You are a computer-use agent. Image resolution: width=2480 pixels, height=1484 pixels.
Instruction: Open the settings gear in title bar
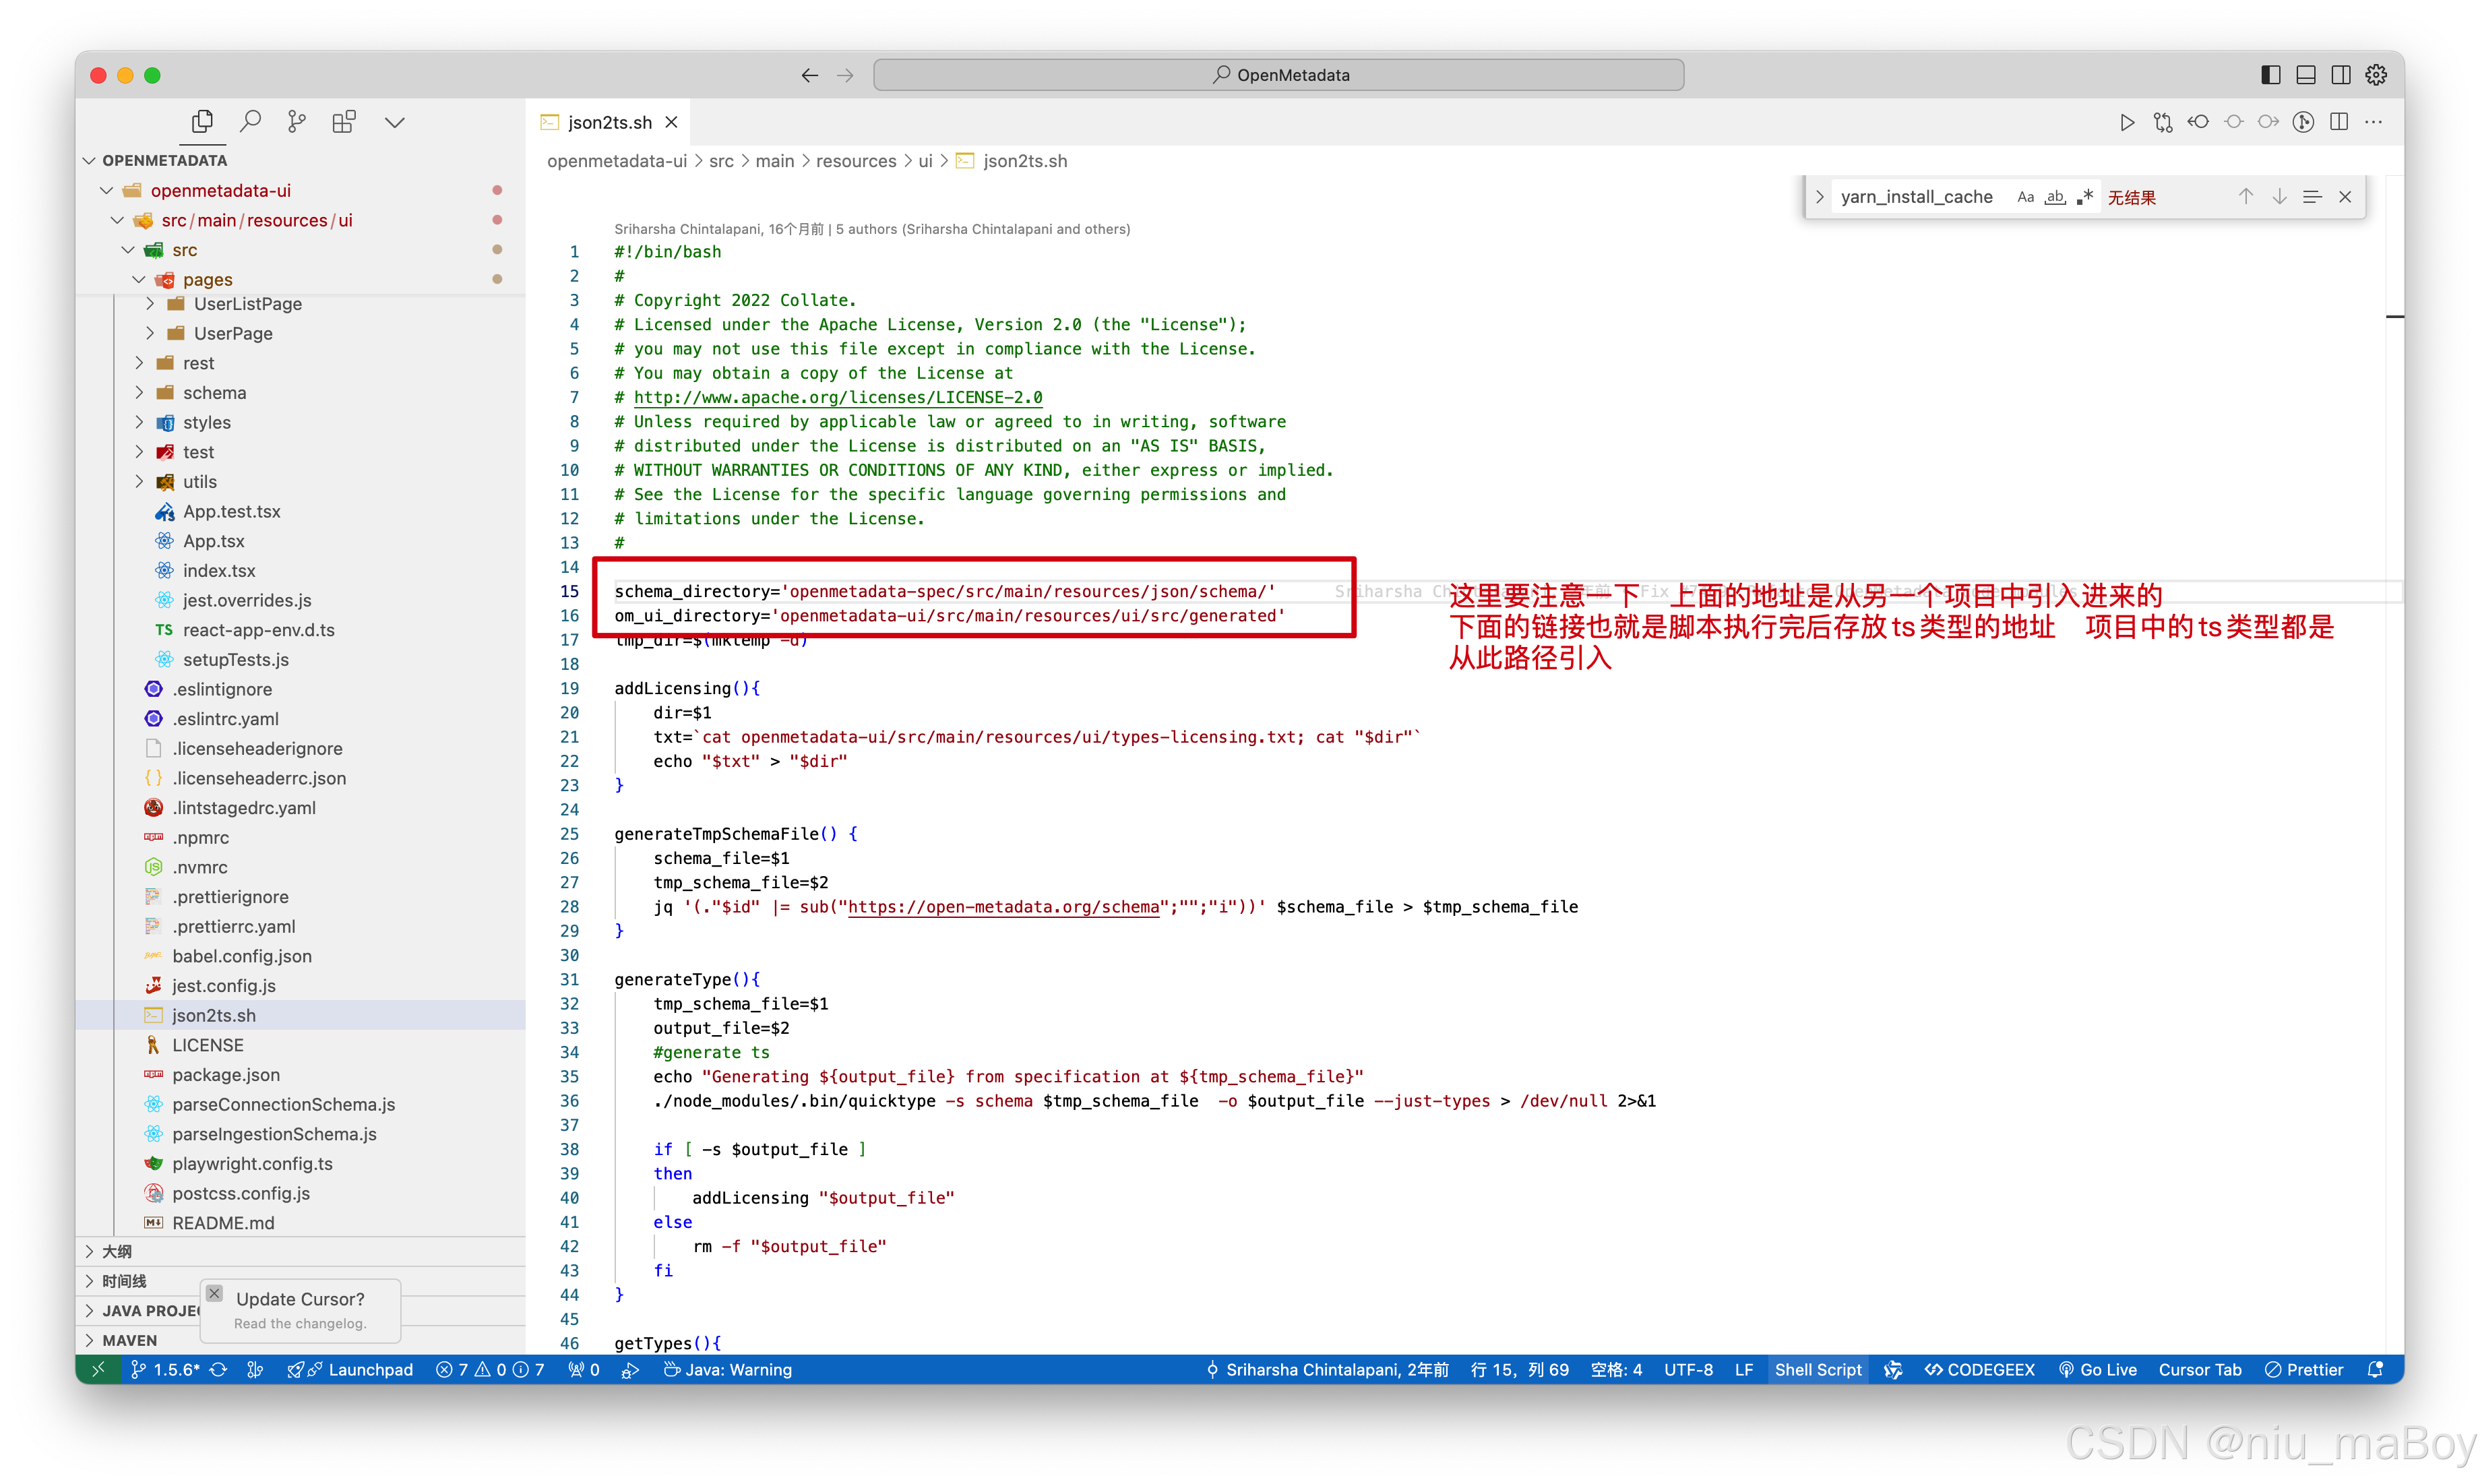point(2376,75)
